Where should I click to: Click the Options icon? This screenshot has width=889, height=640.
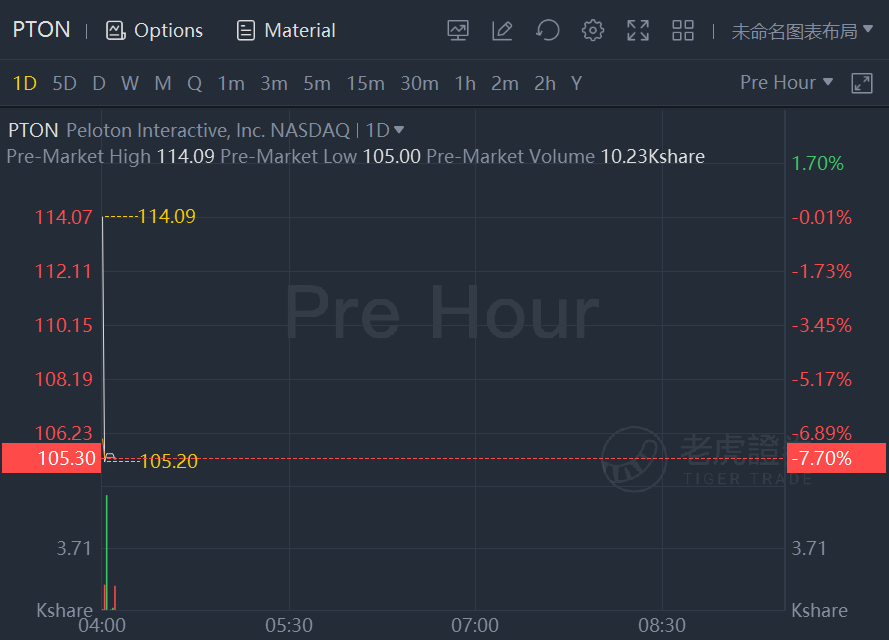pos(115,31)
